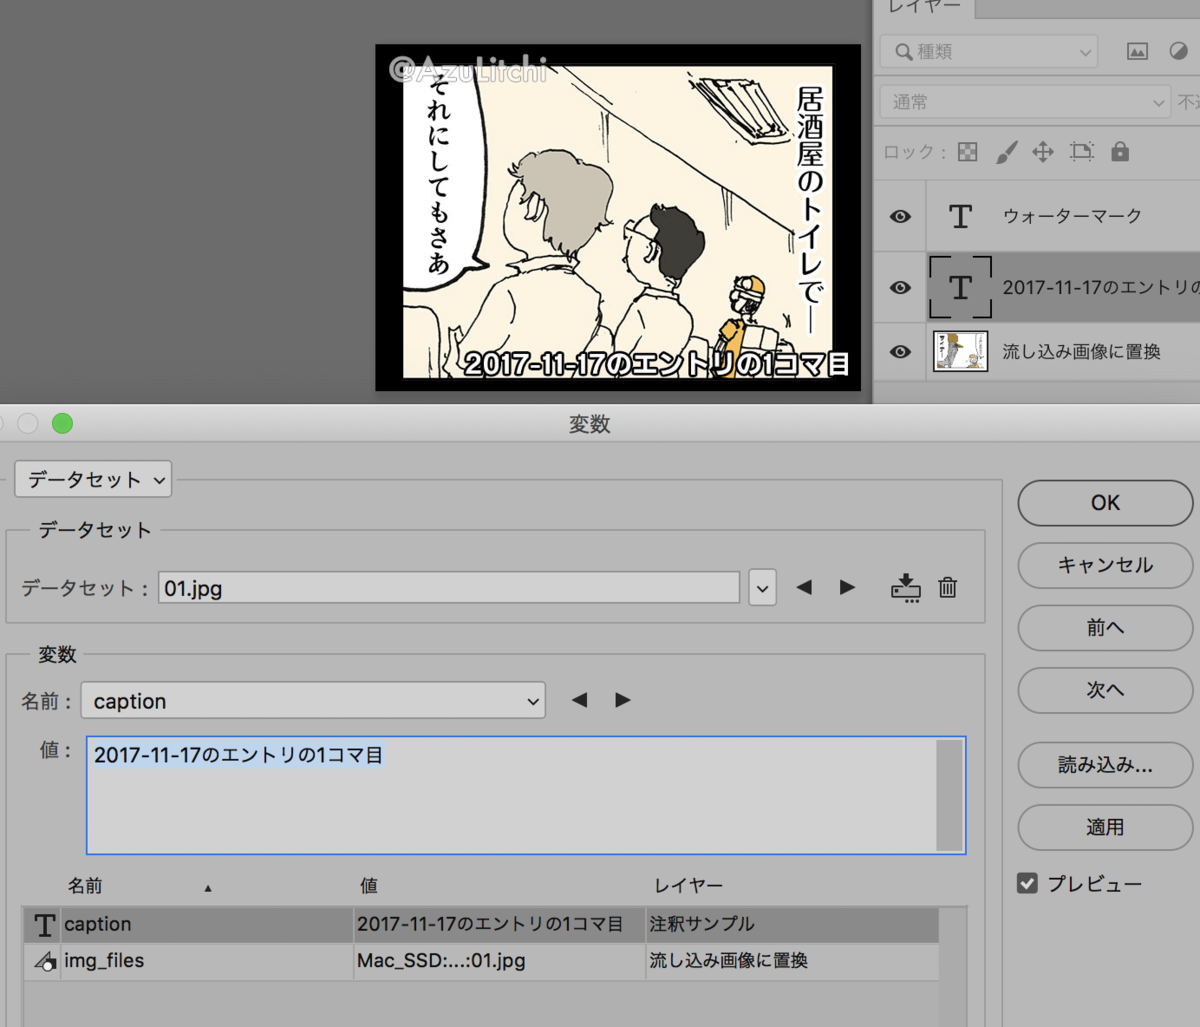Click the adjustment layer filter icon

(x=1179, y=51)
